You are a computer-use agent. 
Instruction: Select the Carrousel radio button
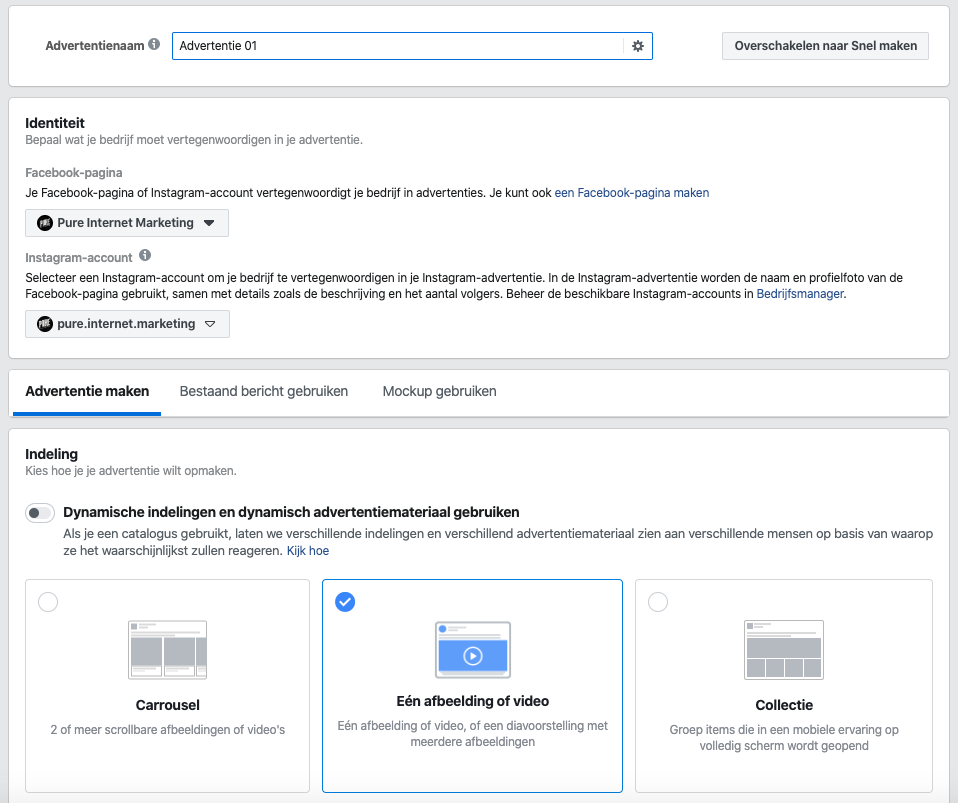[48, 602]
